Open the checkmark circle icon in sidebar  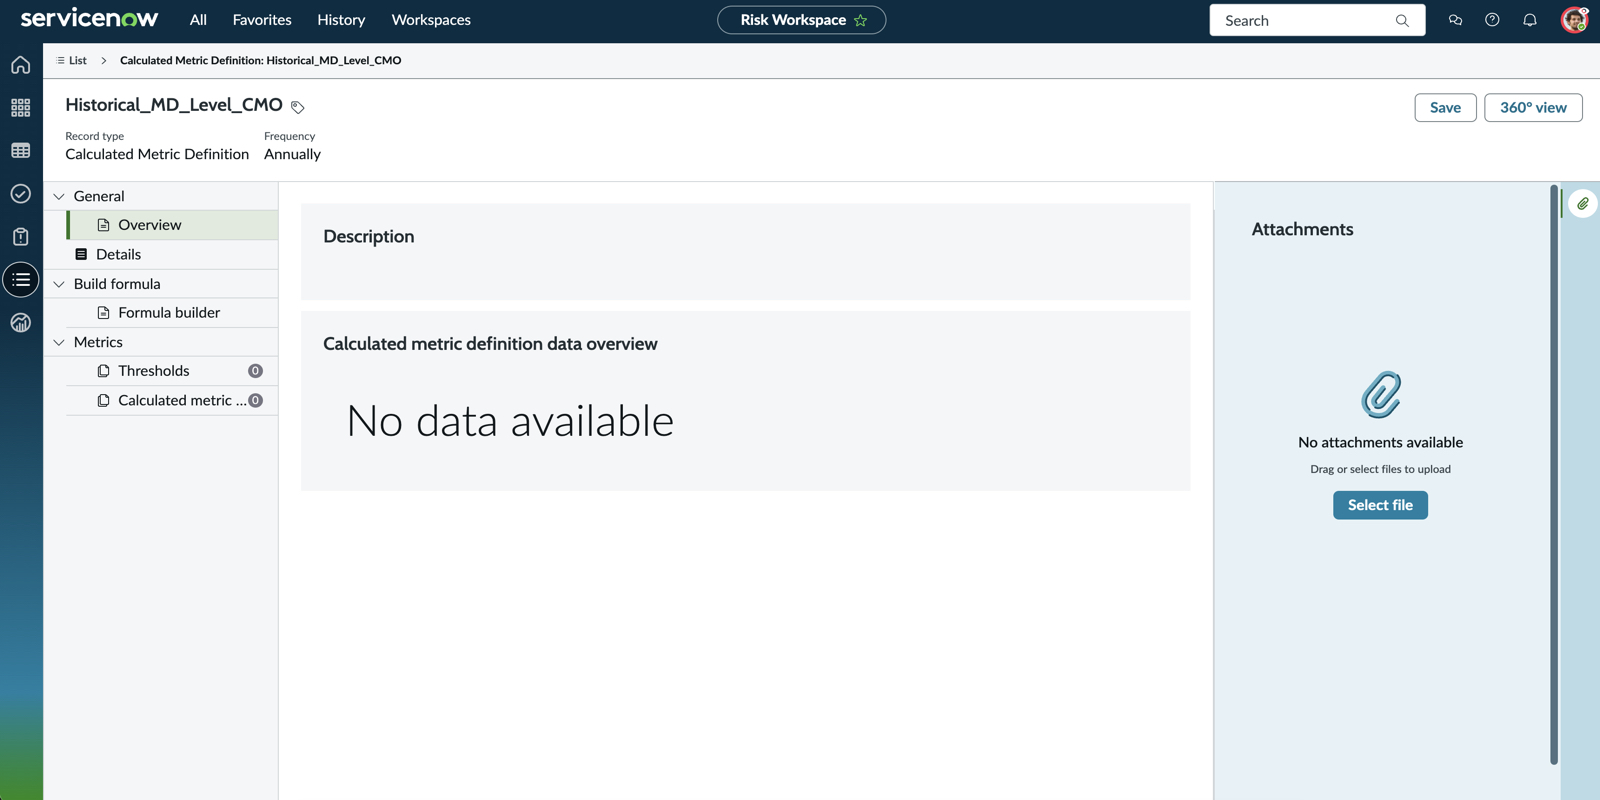point(20,194)
